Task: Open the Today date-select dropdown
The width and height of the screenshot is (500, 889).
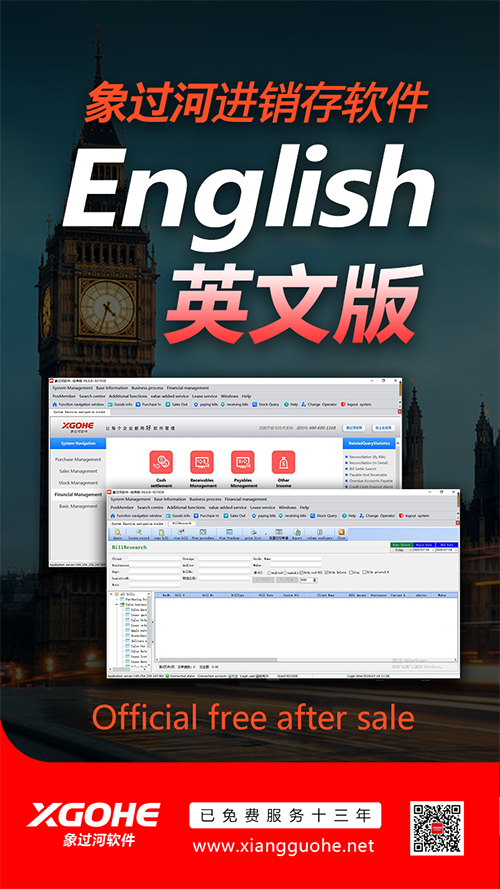Action: [x=401, y=550]
